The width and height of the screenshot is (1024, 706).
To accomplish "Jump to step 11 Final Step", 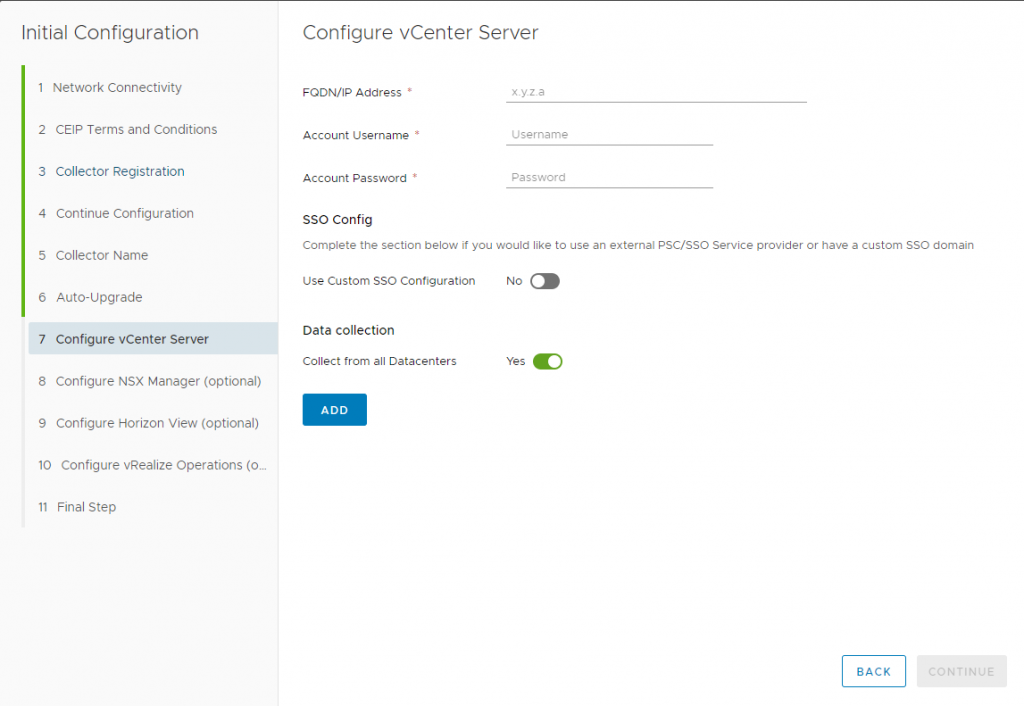I will (152, 507).
